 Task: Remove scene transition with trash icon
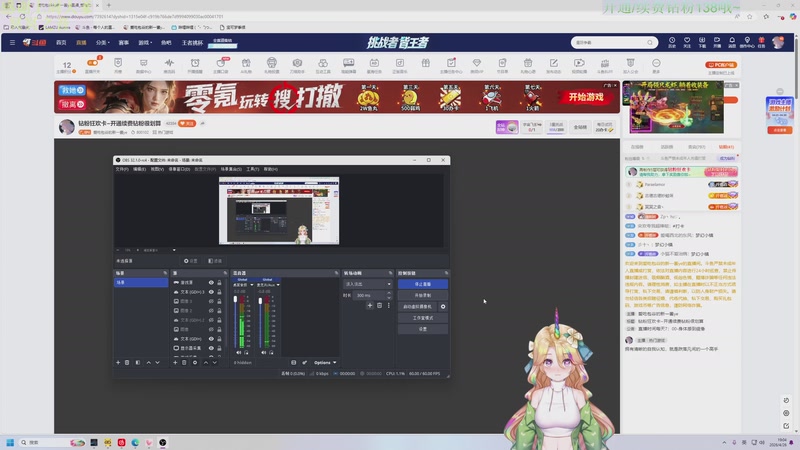(x=379, y=305)
